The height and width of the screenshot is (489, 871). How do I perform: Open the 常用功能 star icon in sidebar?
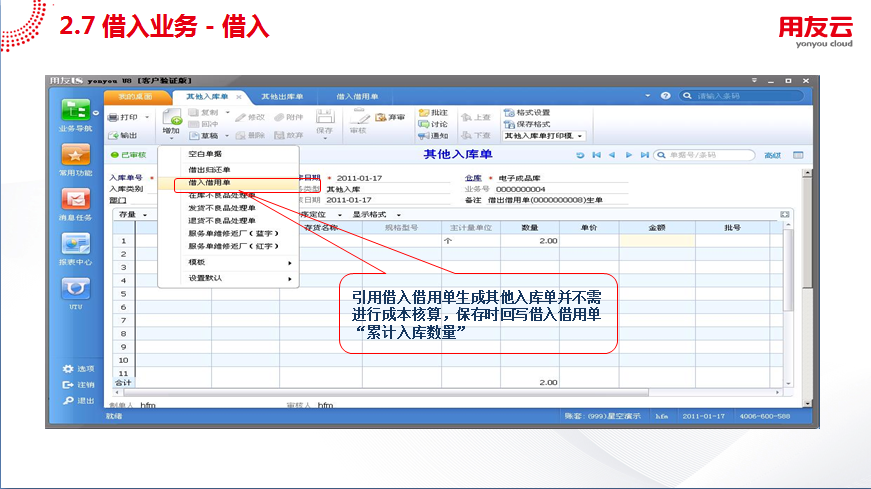[76, 155]
